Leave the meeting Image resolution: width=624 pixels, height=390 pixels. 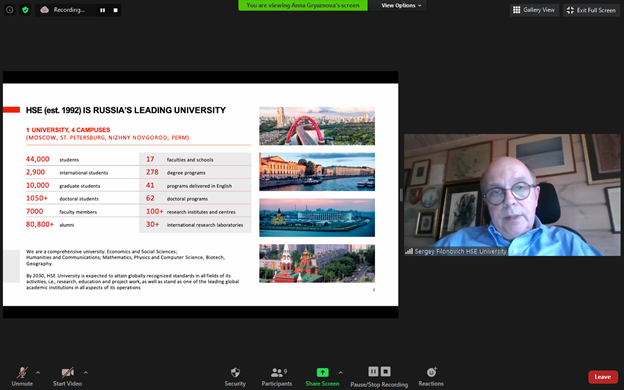point(603,377)
